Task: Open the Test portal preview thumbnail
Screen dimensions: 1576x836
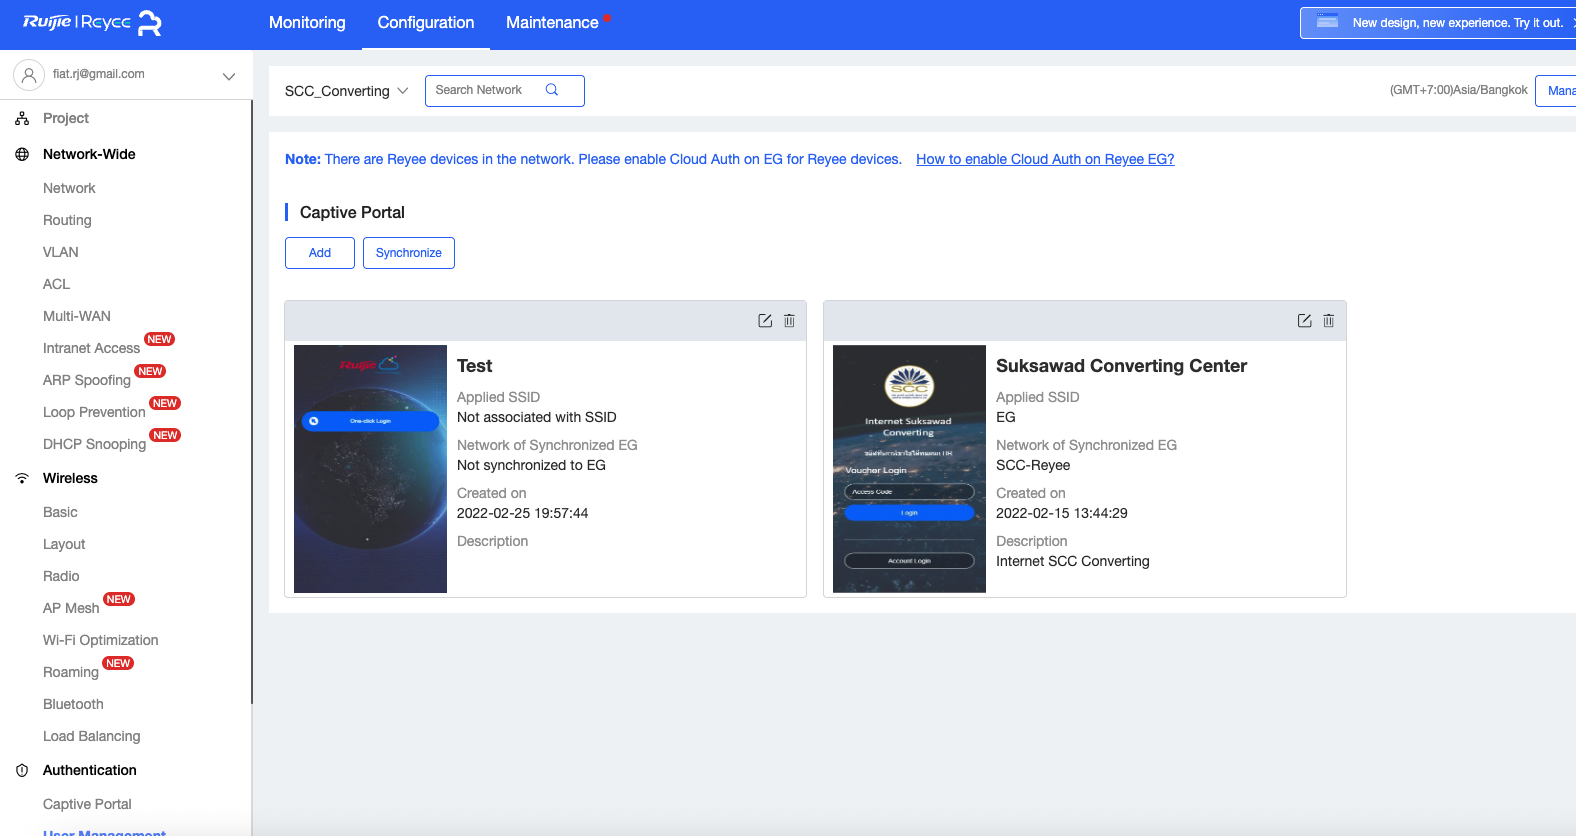Action: coord(370,469)
